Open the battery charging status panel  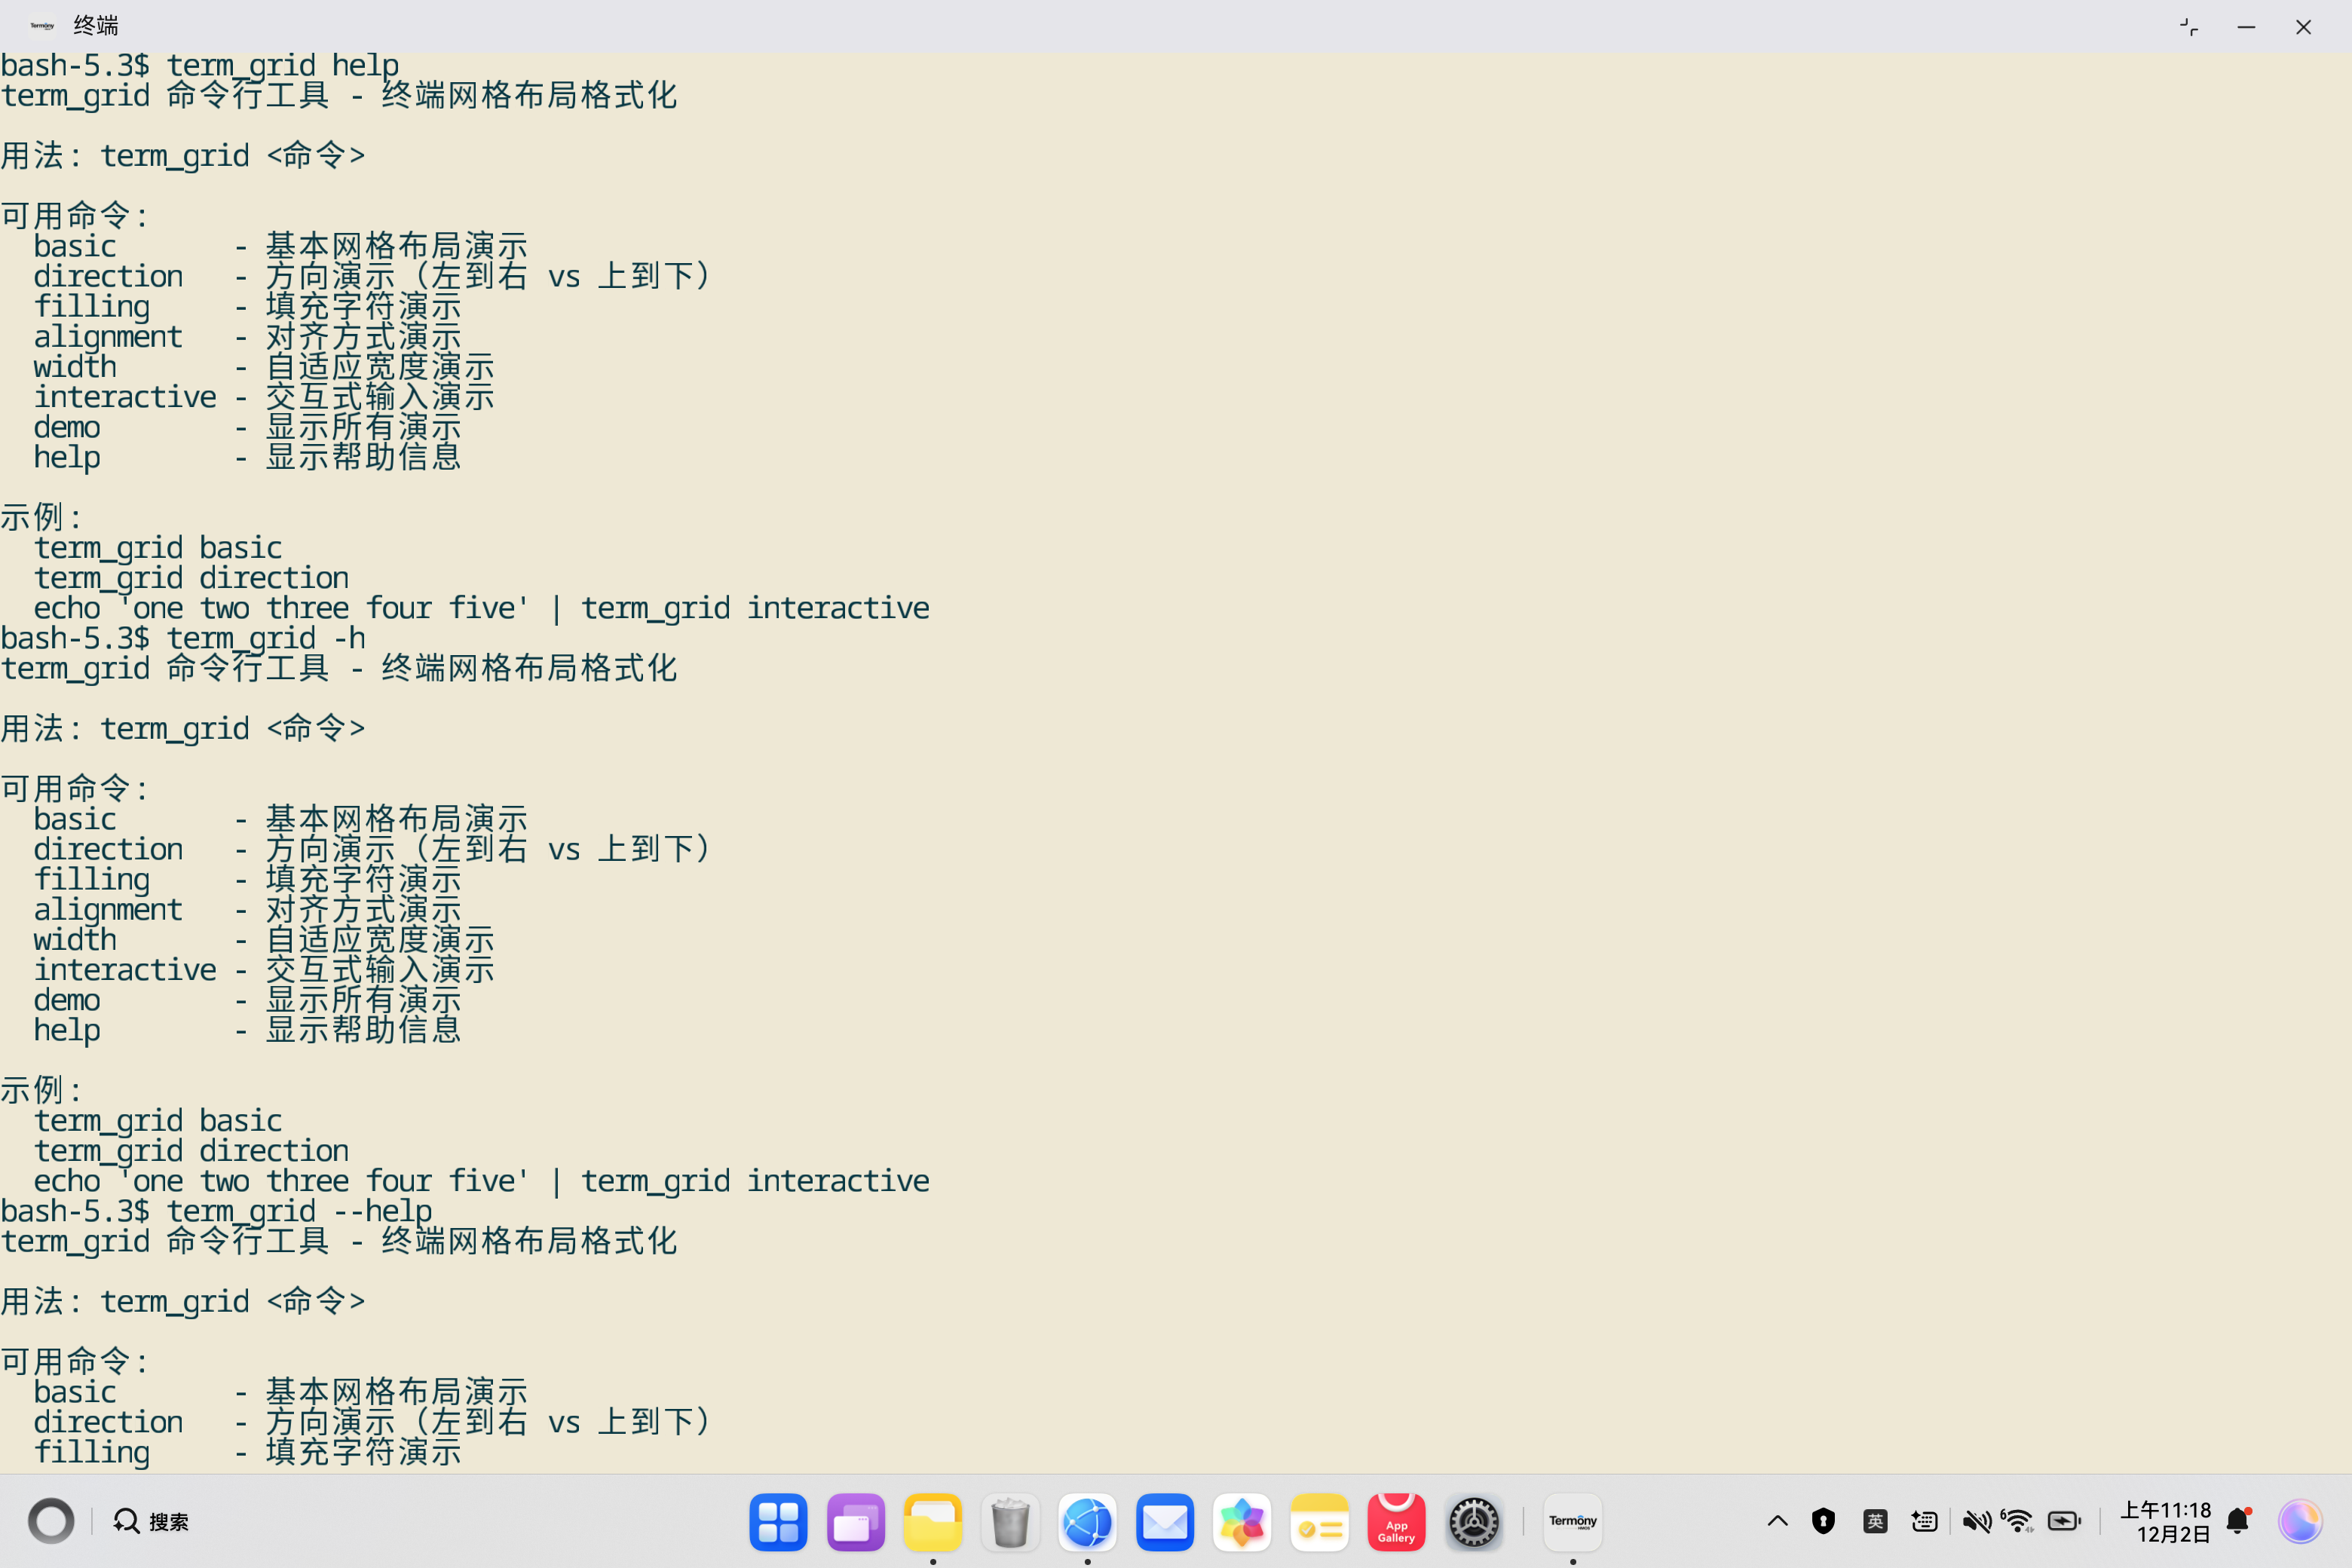pos(2064,1522)
